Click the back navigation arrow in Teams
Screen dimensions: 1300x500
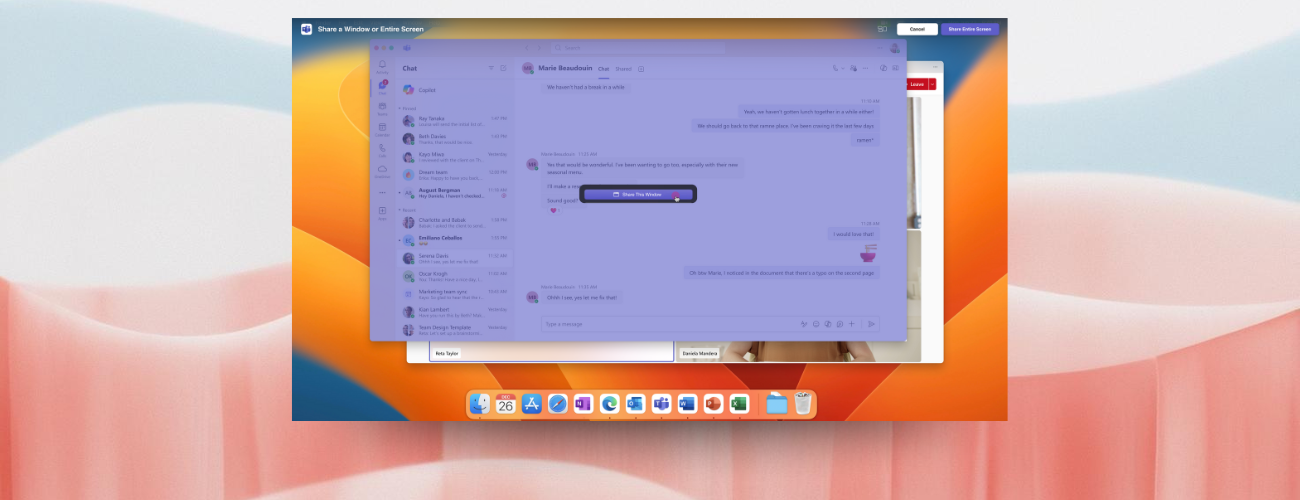527,48
